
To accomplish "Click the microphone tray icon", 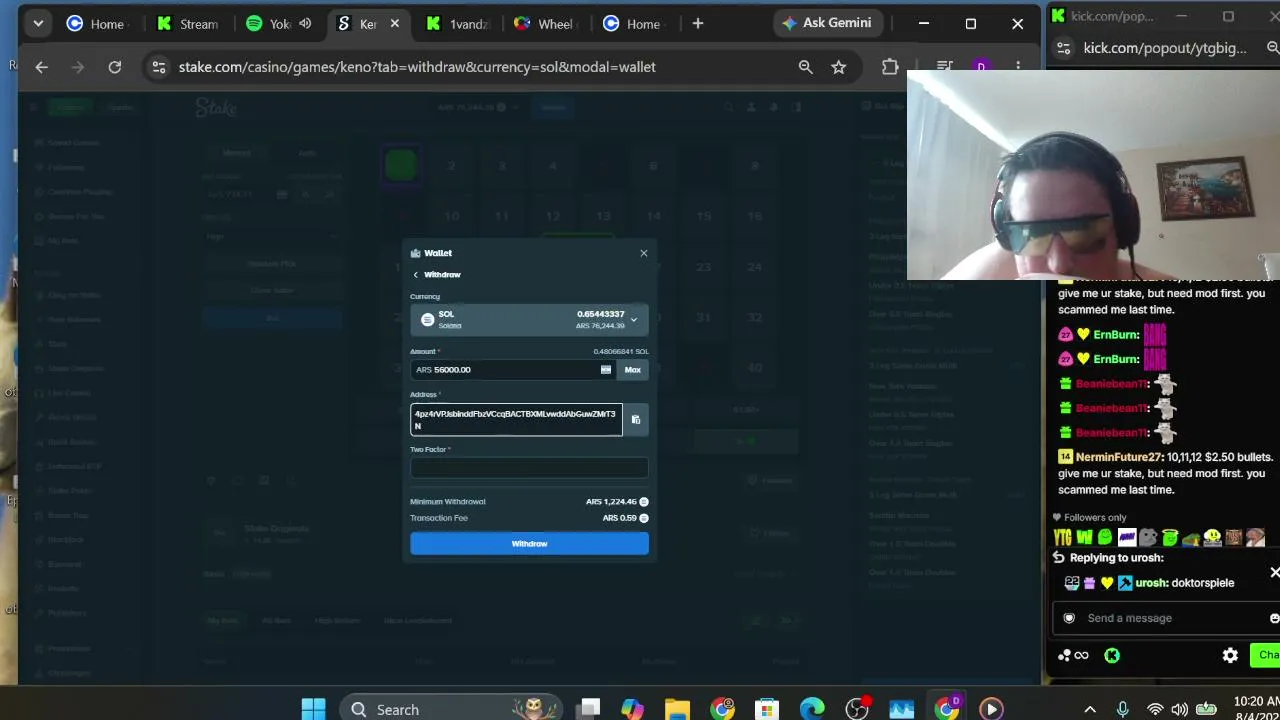I will coord(1123,709).
